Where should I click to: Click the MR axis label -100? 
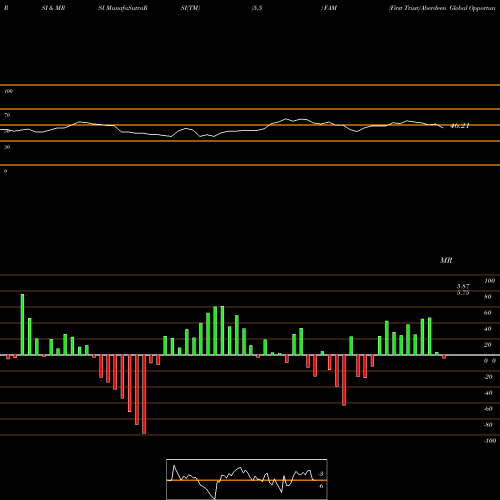[x=489, y=441]
